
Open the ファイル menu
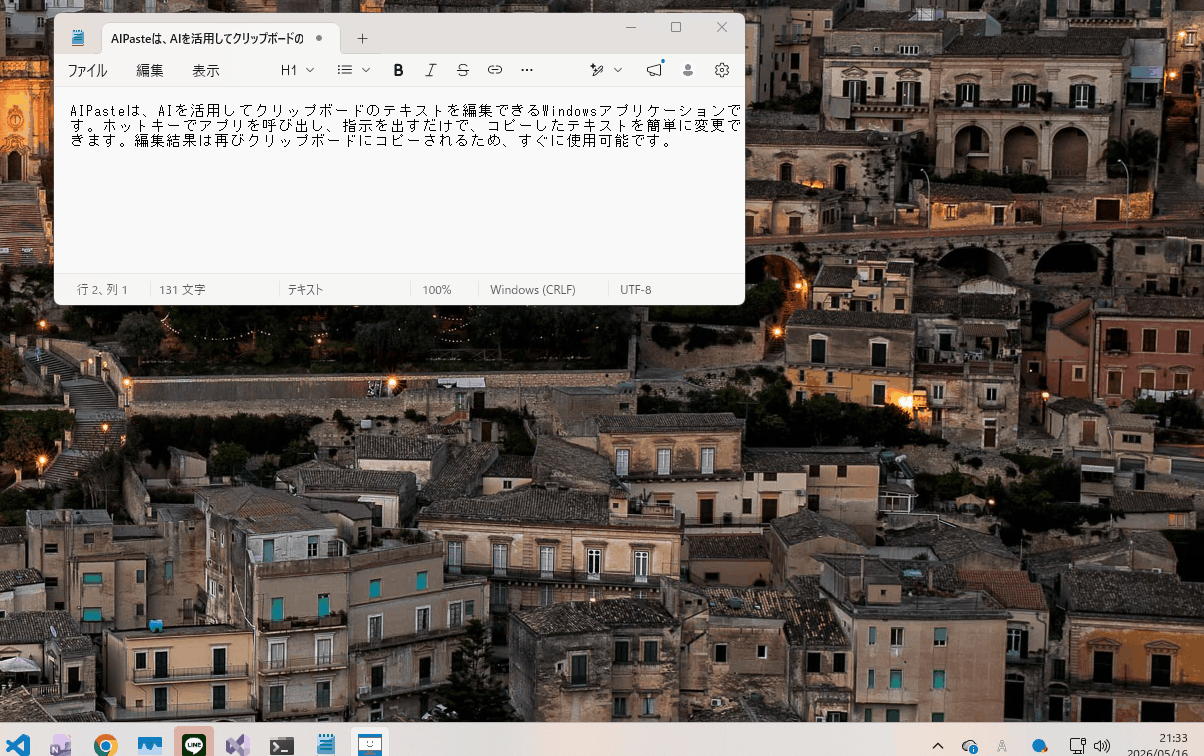87,70
